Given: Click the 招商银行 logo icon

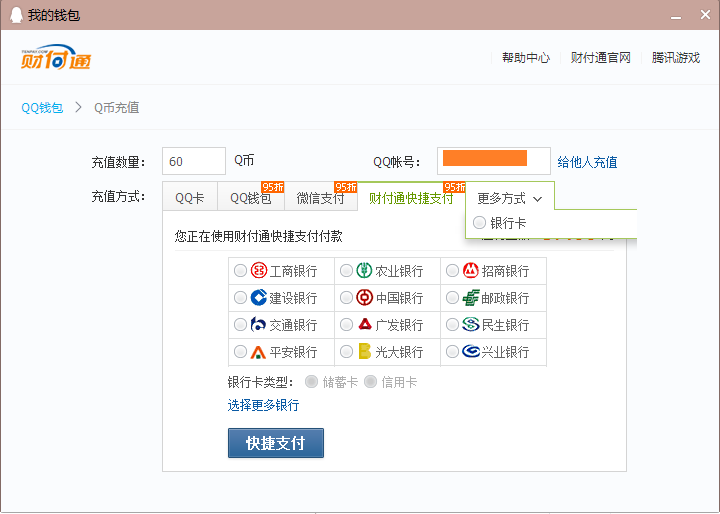Looking at the screenshot, I should [x=471, y=271].
